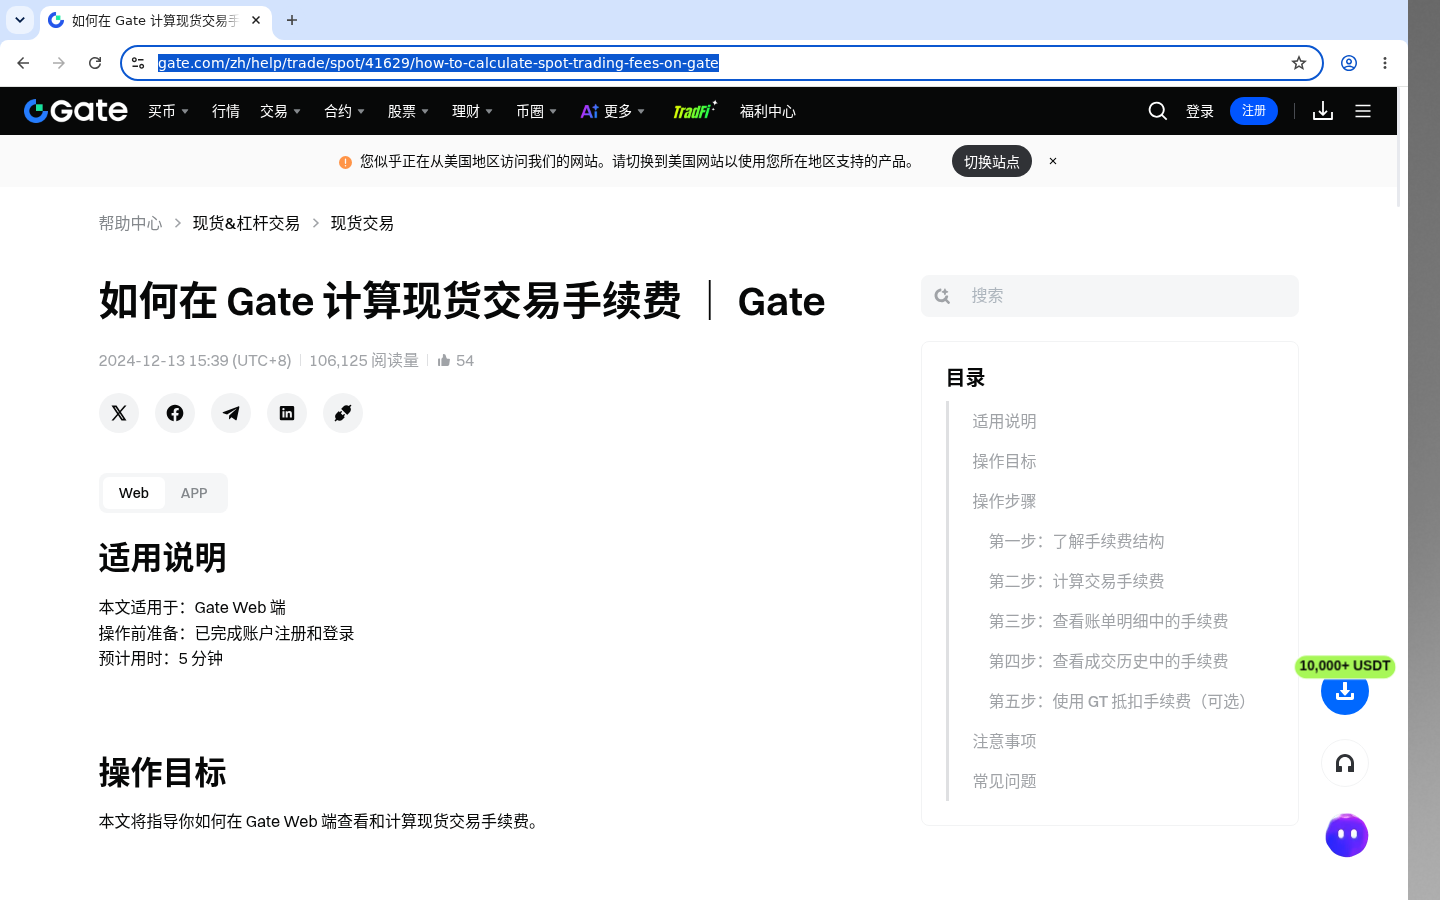Expand the 币圈 dropdown menu
Viewport: 1440px width, 900px height.
click(x=536, y=111)
